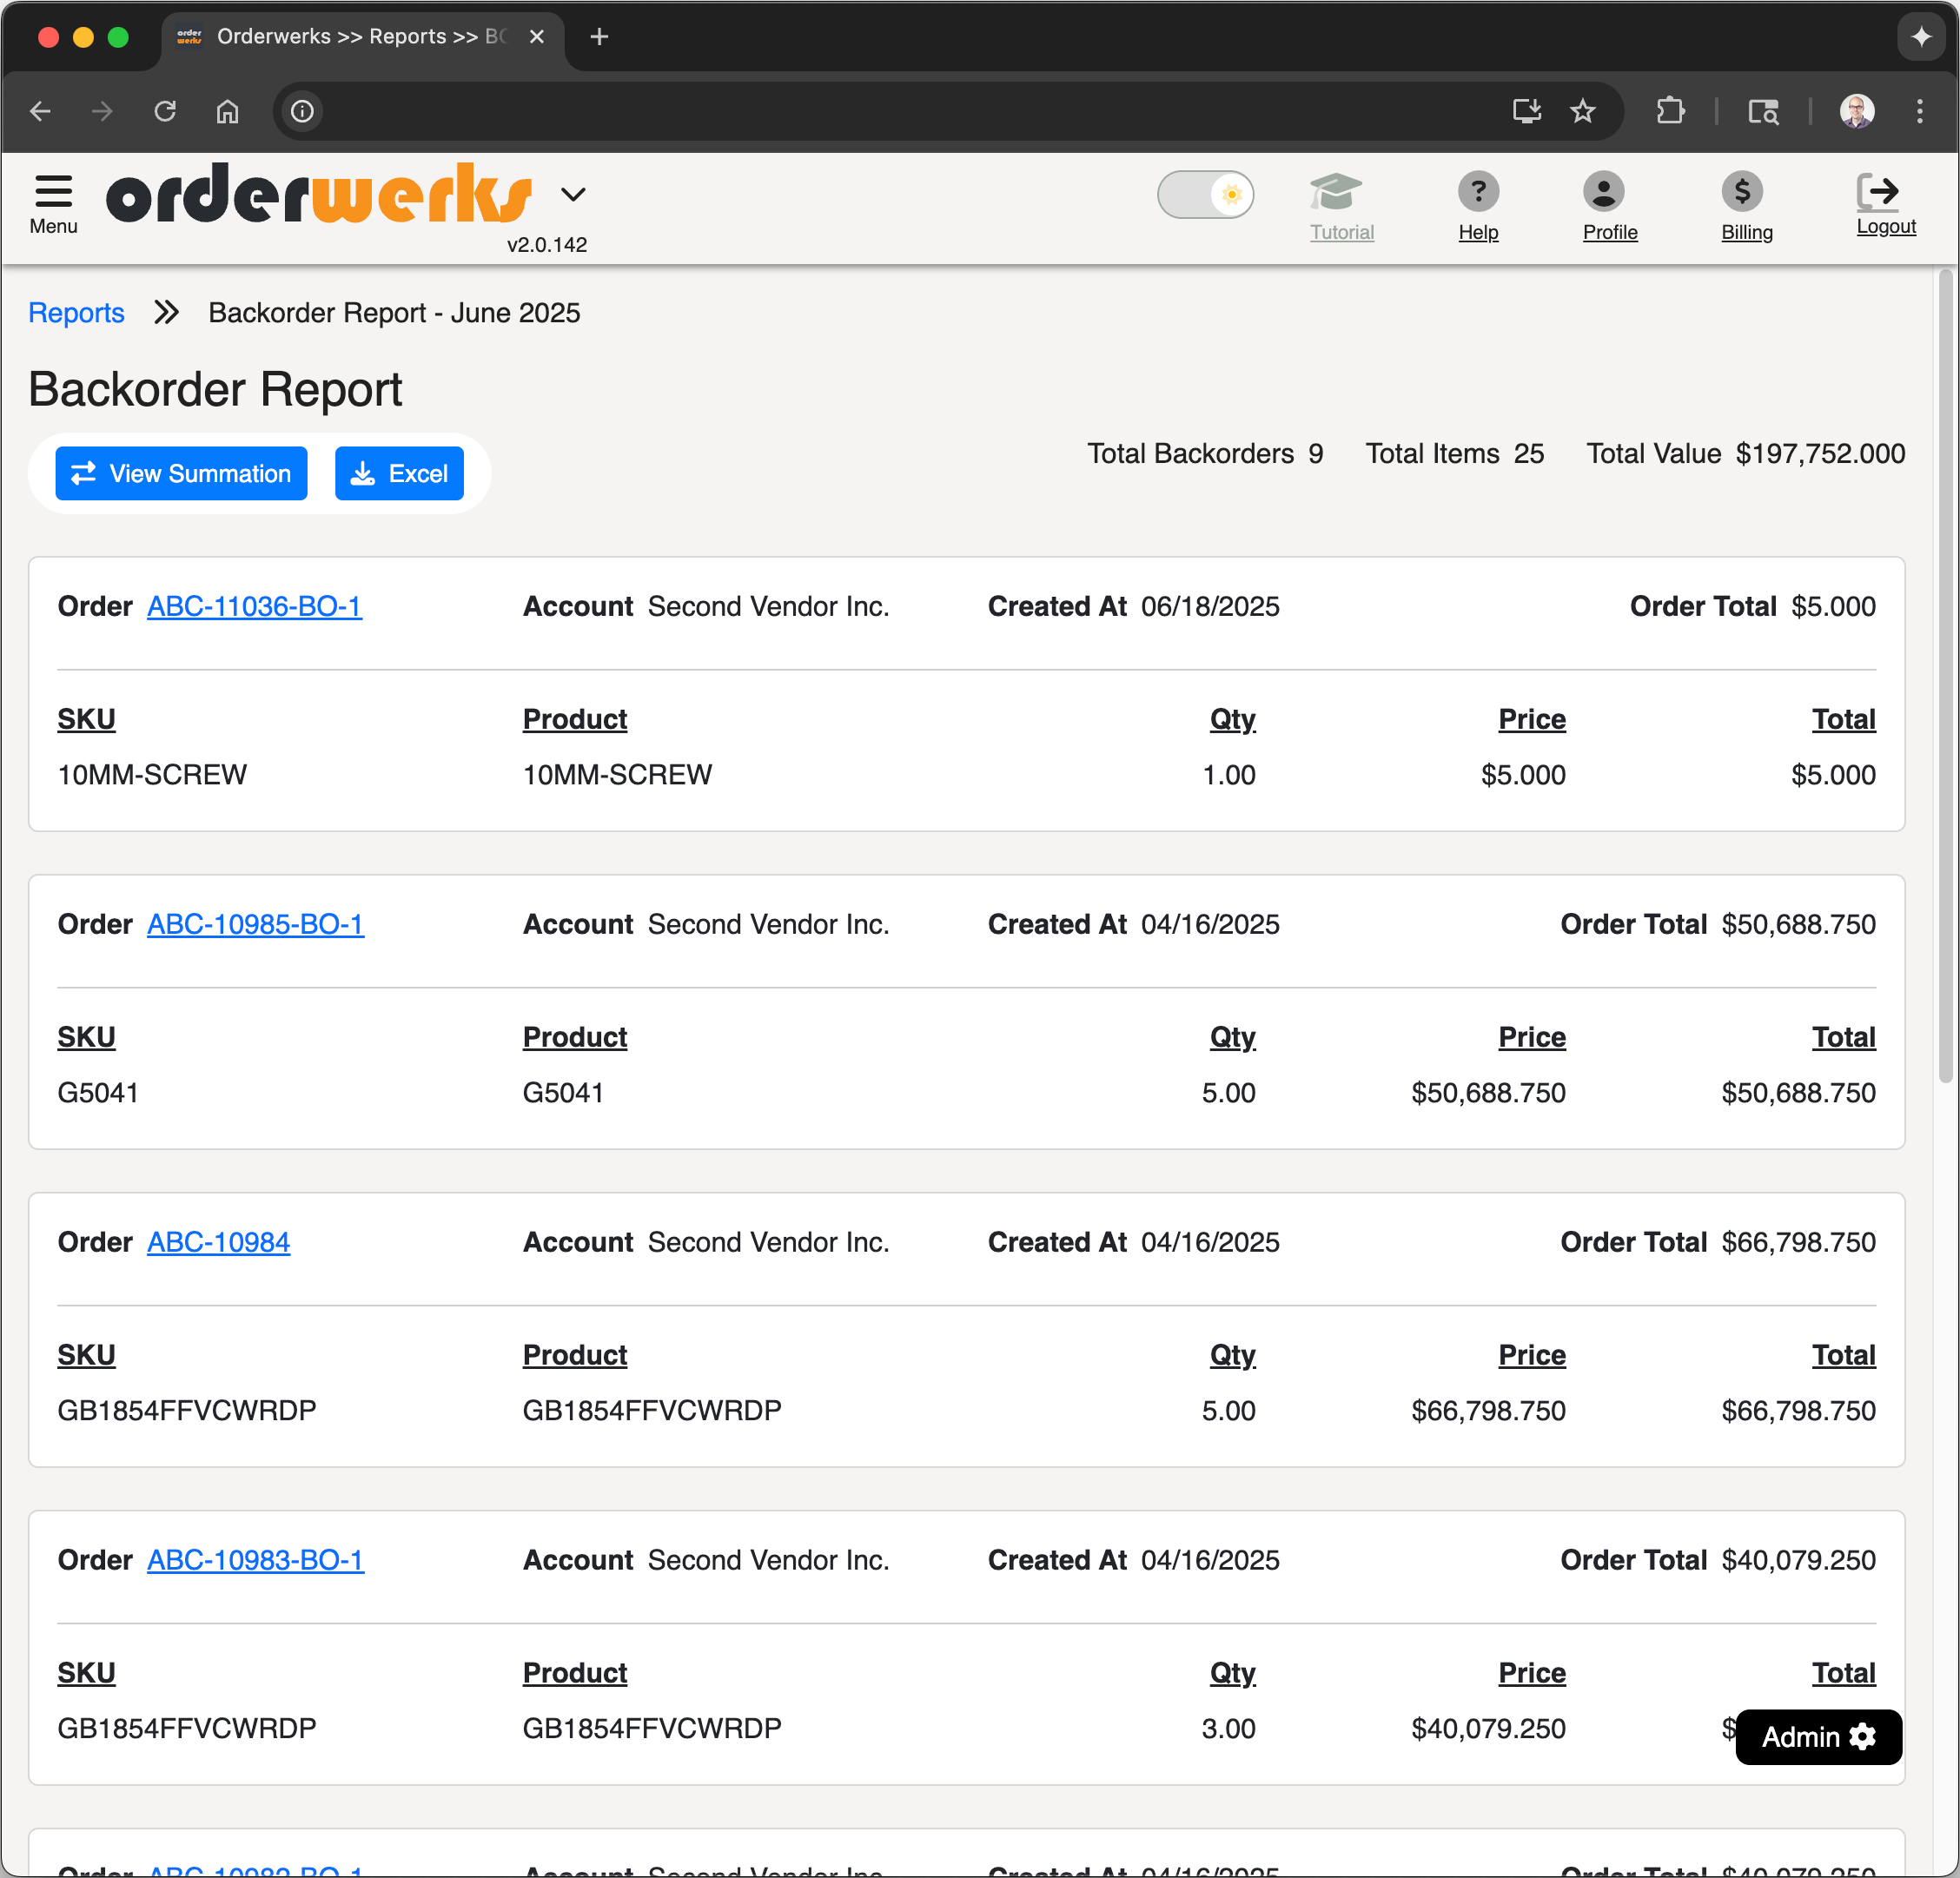Image resolution: width=1960 pixels, height=1878 pixels.
Task: Open Billing dollar sign icon
Action: (1741, 191)
